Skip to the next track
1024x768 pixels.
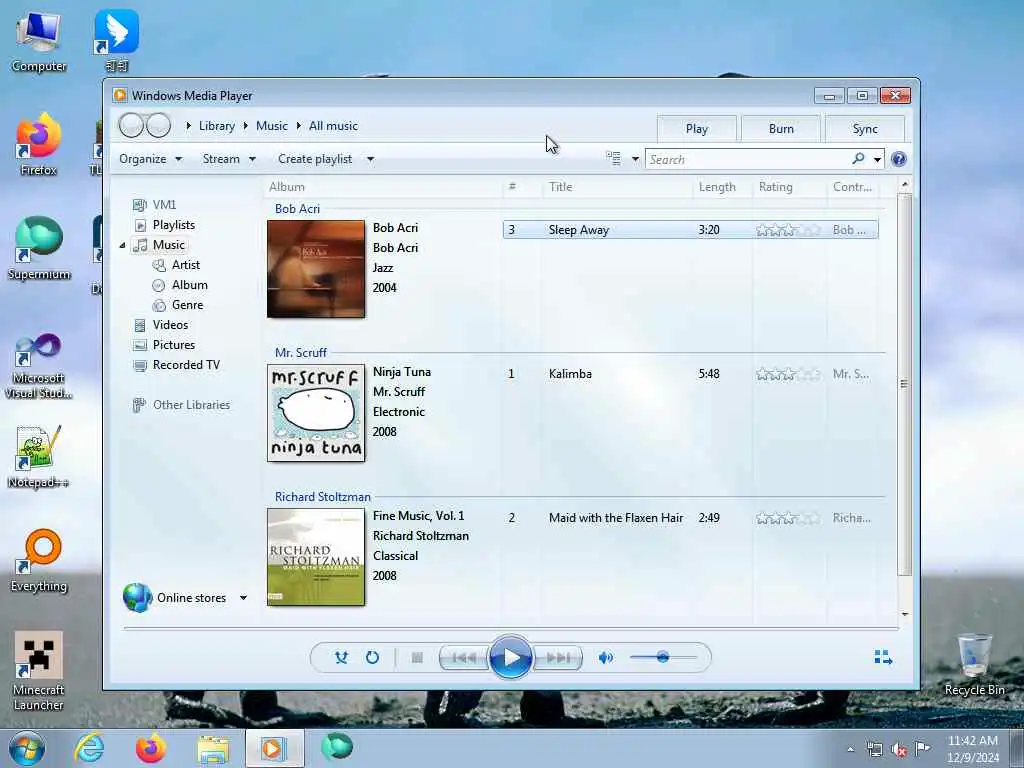coord(558,658)
